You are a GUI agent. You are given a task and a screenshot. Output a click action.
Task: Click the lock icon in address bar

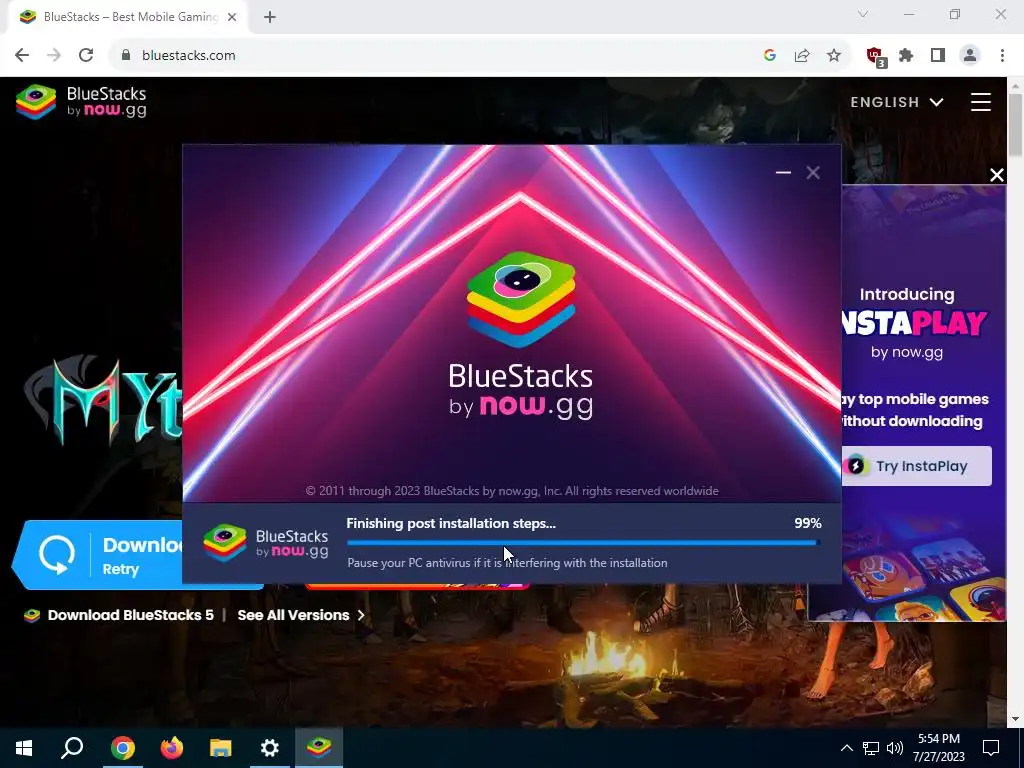[126, 55]
